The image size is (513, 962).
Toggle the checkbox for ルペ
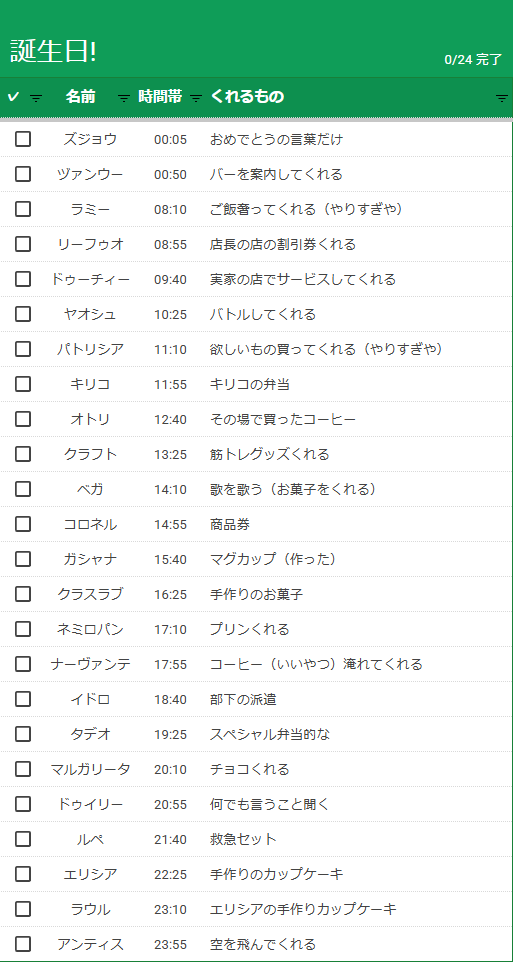pos(23,839)
